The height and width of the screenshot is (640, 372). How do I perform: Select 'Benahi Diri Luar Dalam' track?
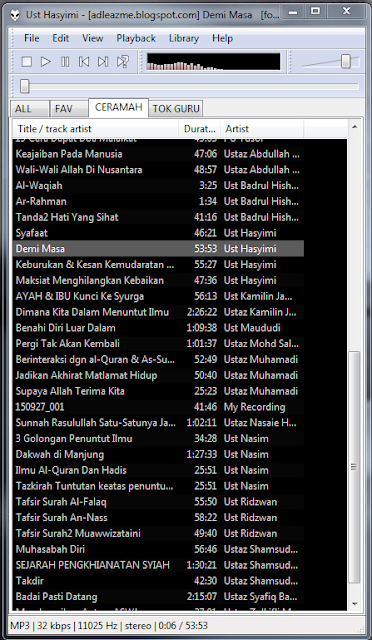tap(158, 328)
